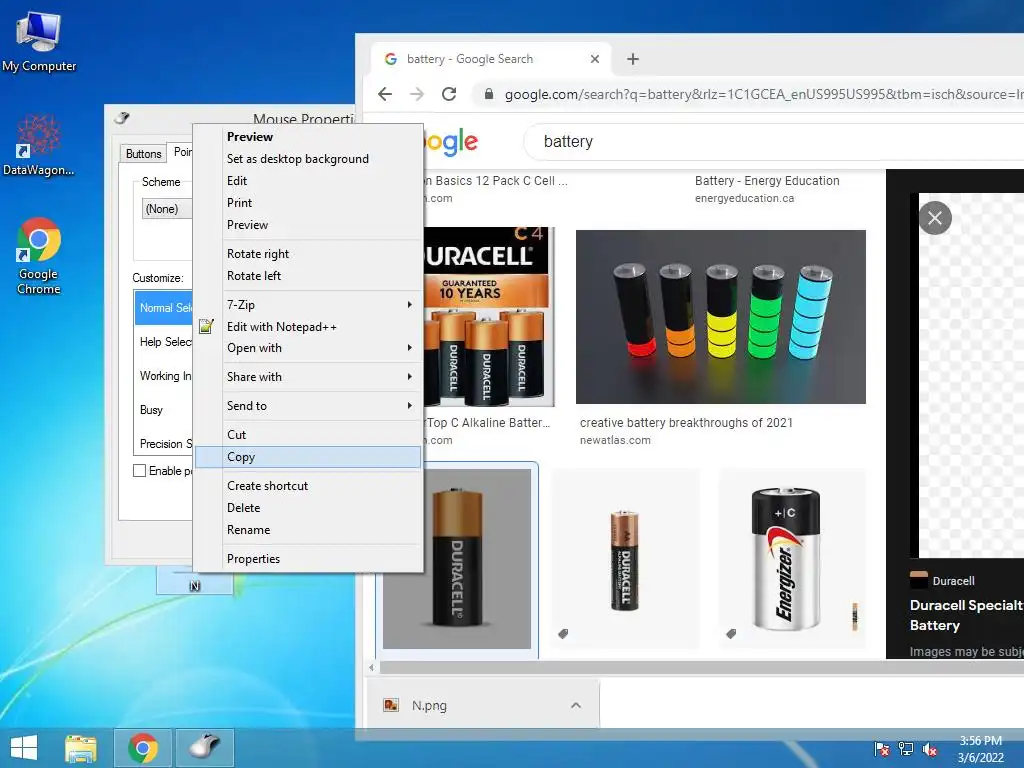1024x768 pixels.
Task: Switch to Chrome via taskbar icon
Action: coord(143,748)
